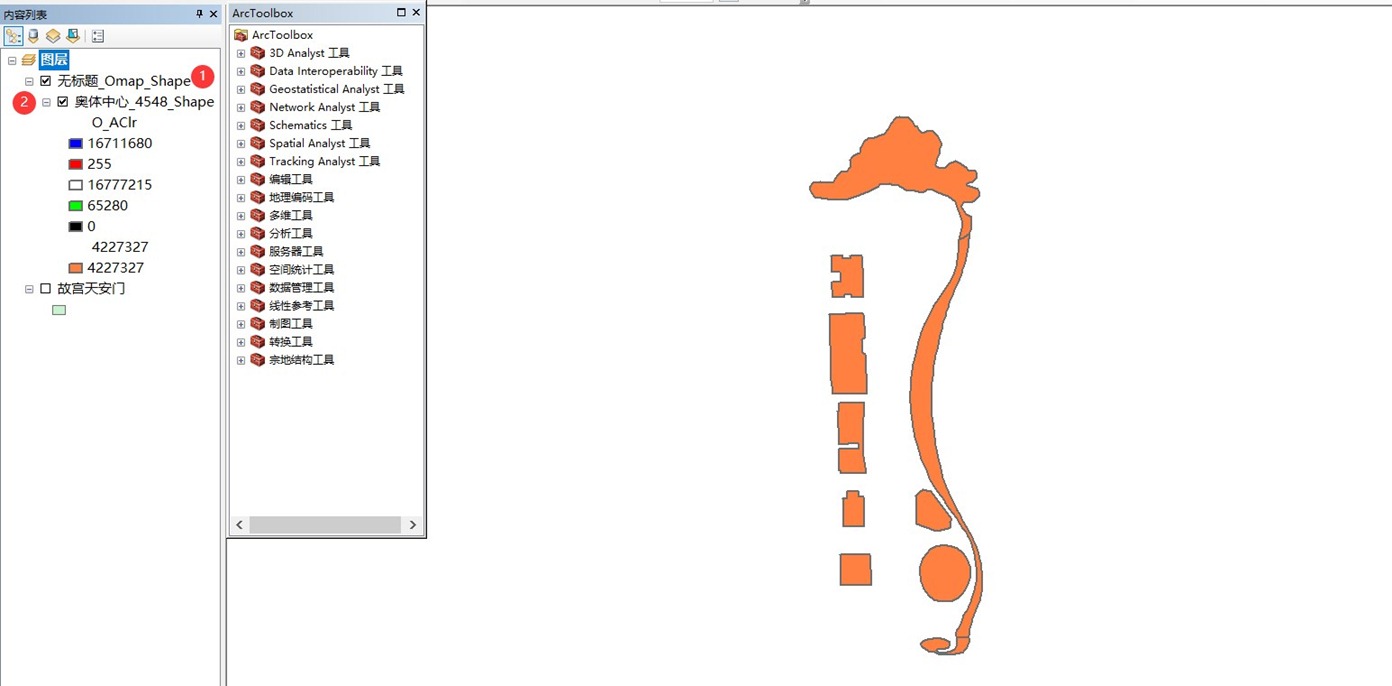This screenshot has height=686, width=1392.
Task: Click List By Drawing Order icon
Action: 13,36
